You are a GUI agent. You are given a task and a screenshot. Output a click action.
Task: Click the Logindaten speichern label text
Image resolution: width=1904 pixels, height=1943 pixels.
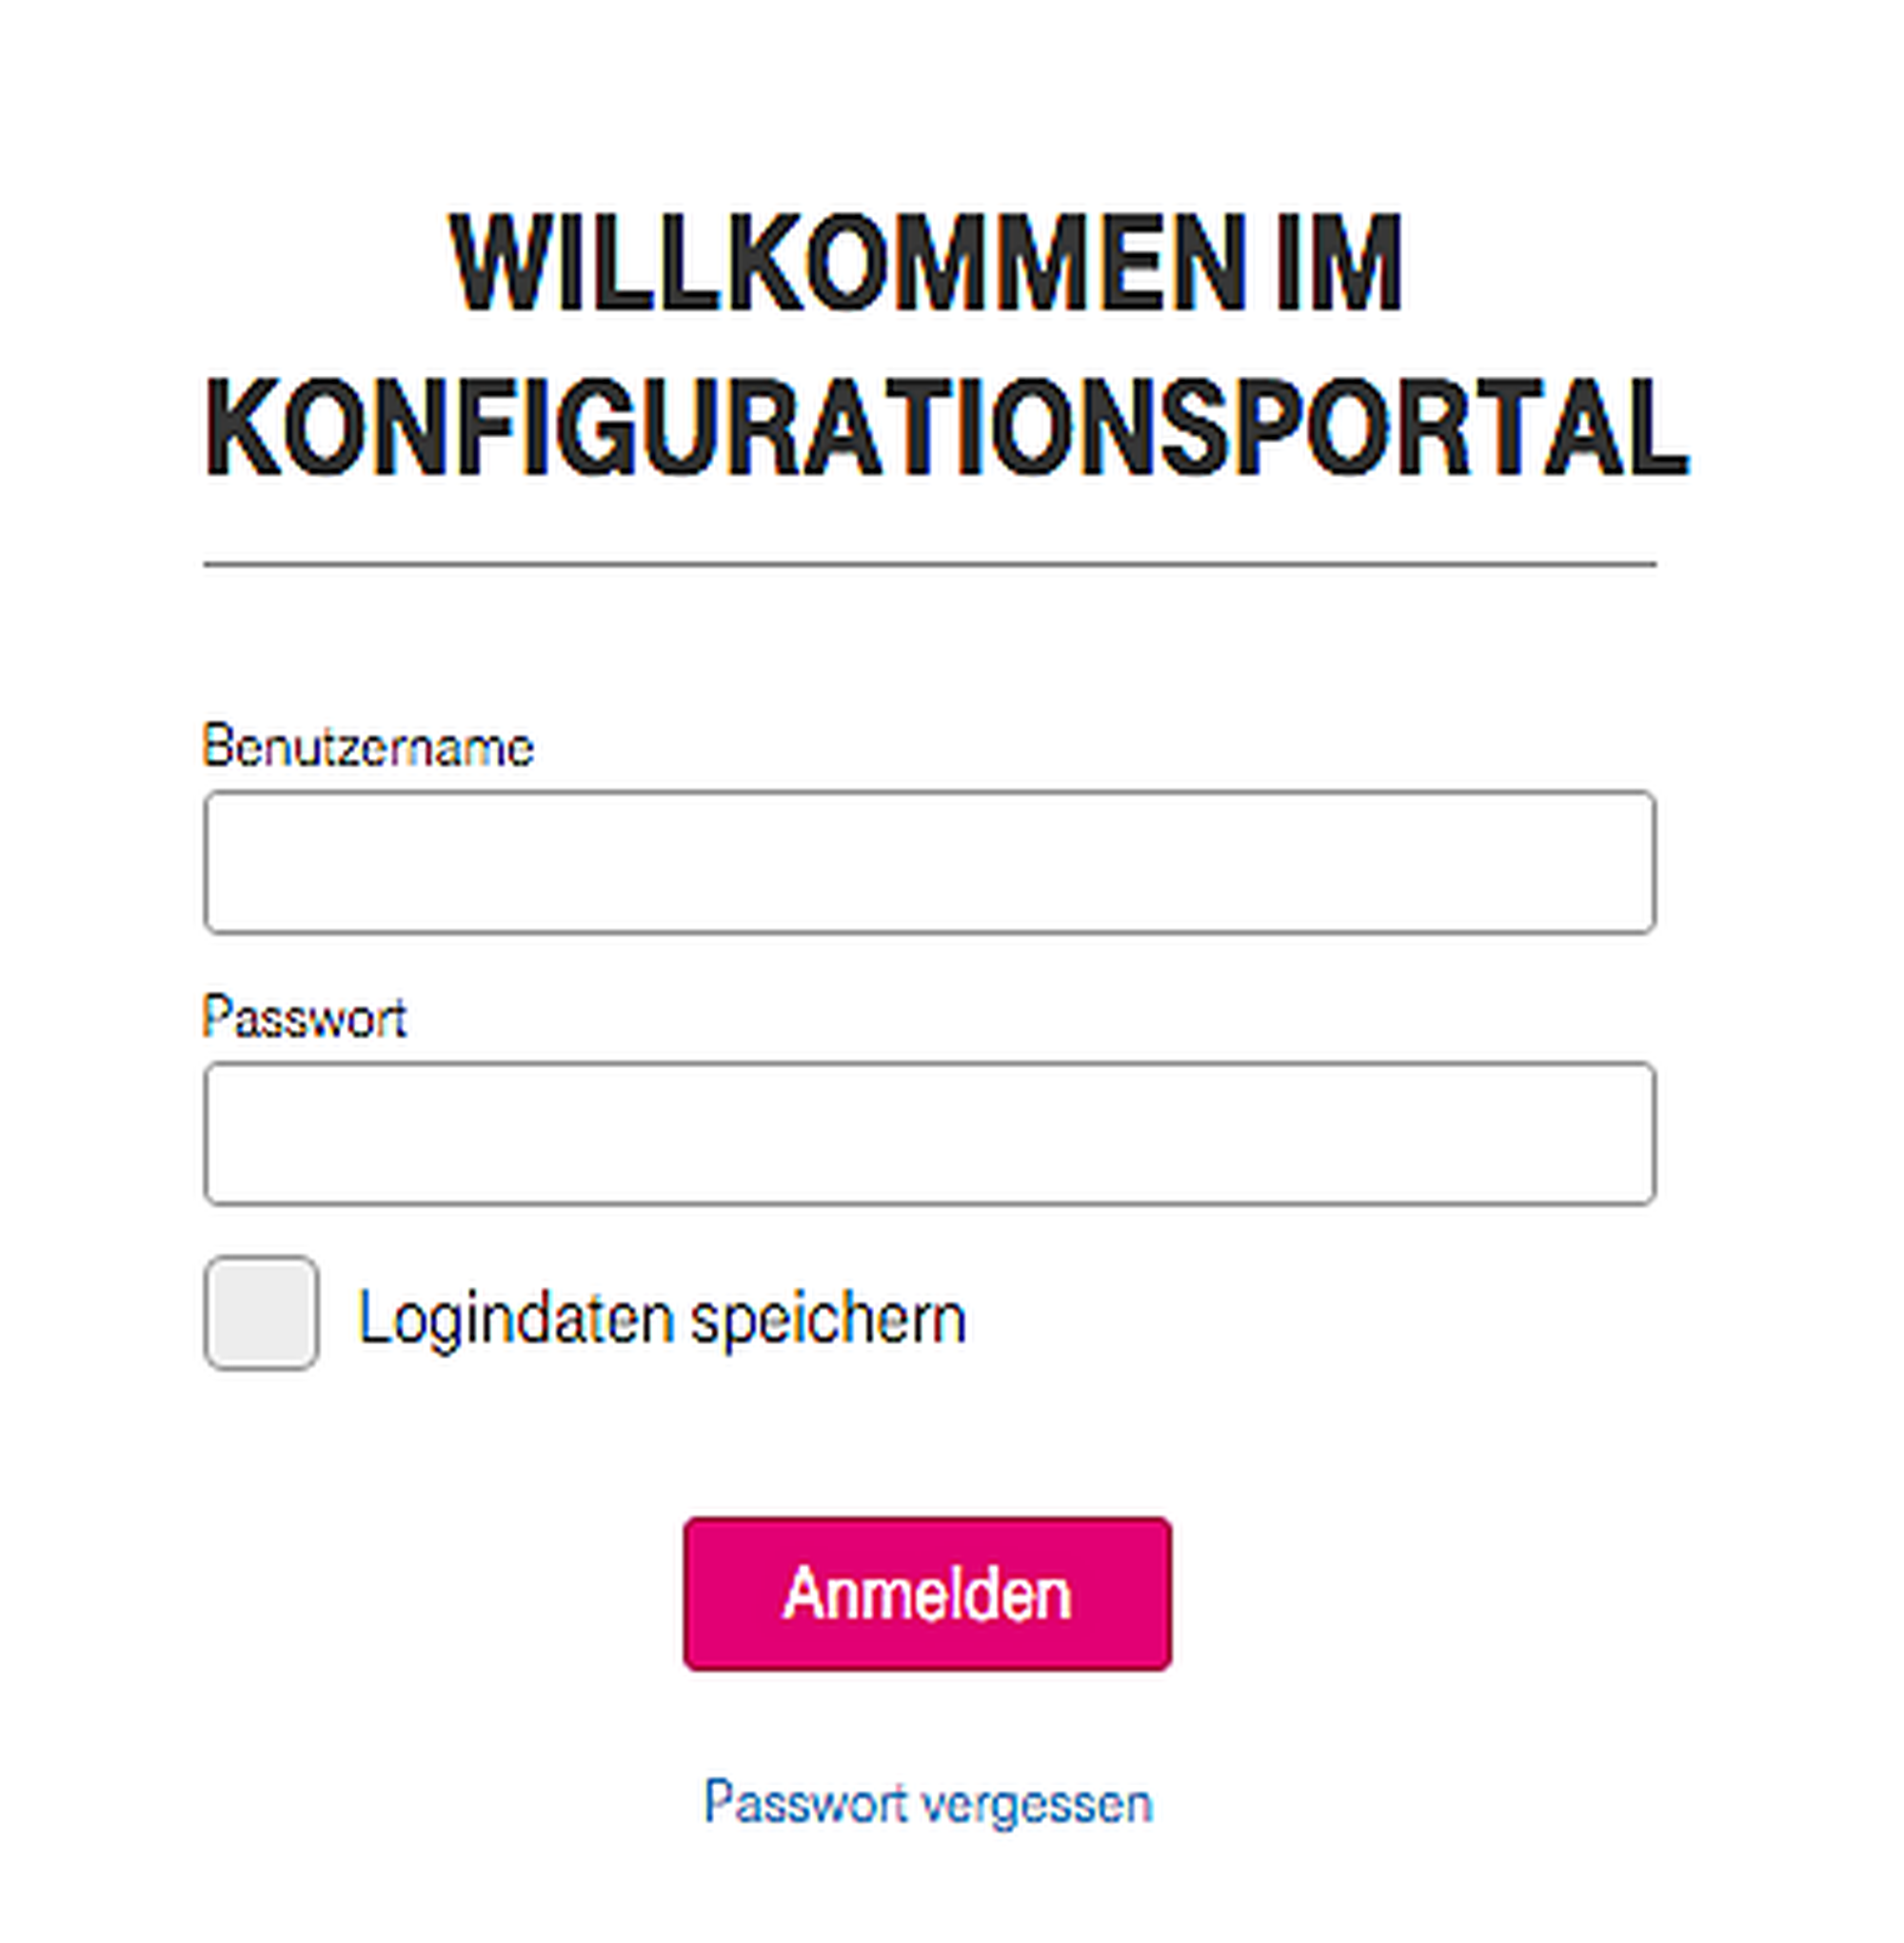(661, 1318)
